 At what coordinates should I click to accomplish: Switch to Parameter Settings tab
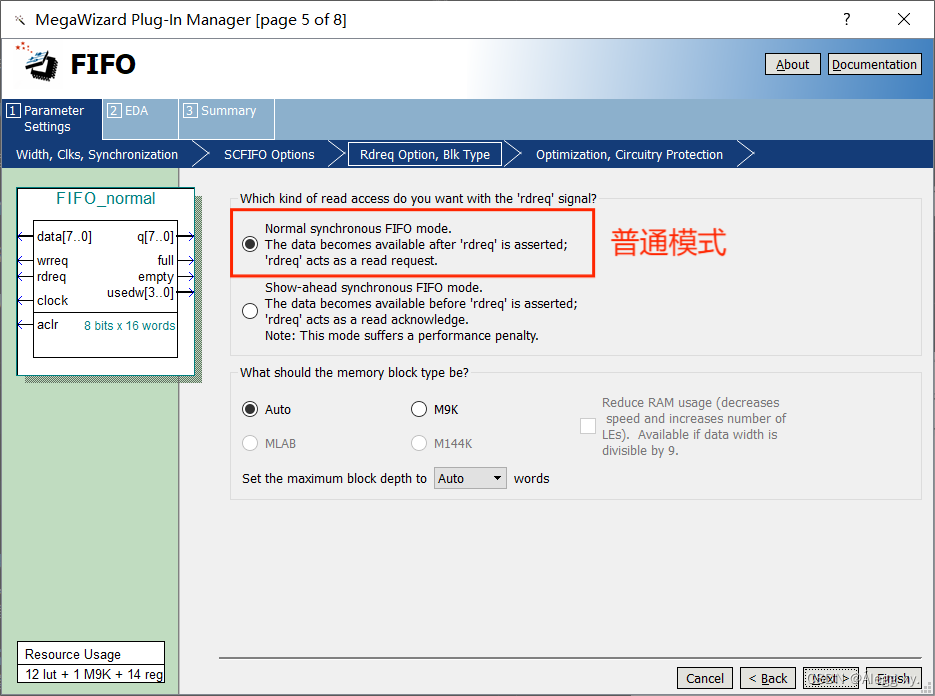click(52, 119)
